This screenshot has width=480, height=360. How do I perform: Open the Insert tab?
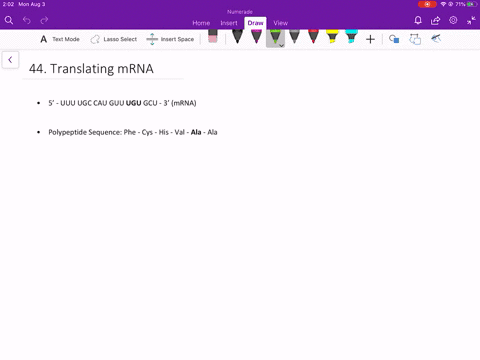[229, 23]
